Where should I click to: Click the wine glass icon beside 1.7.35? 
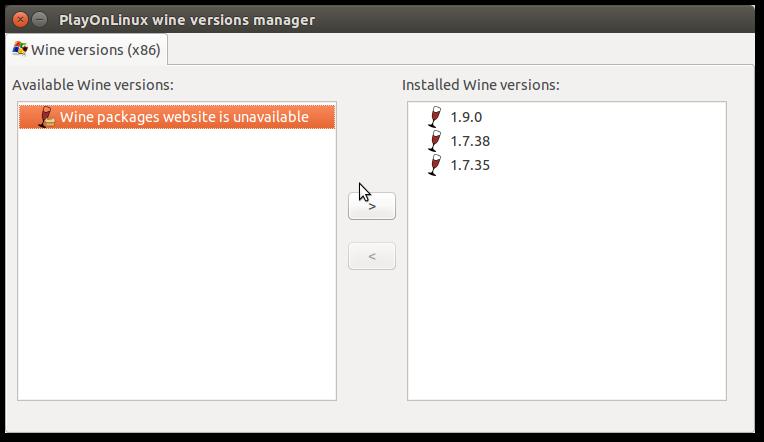[434, 165]
